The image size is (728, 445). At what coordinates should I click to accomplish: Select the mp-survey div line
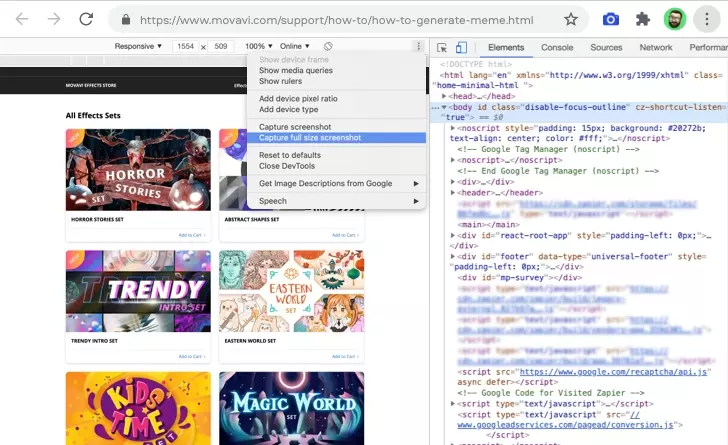pos(520,278)
